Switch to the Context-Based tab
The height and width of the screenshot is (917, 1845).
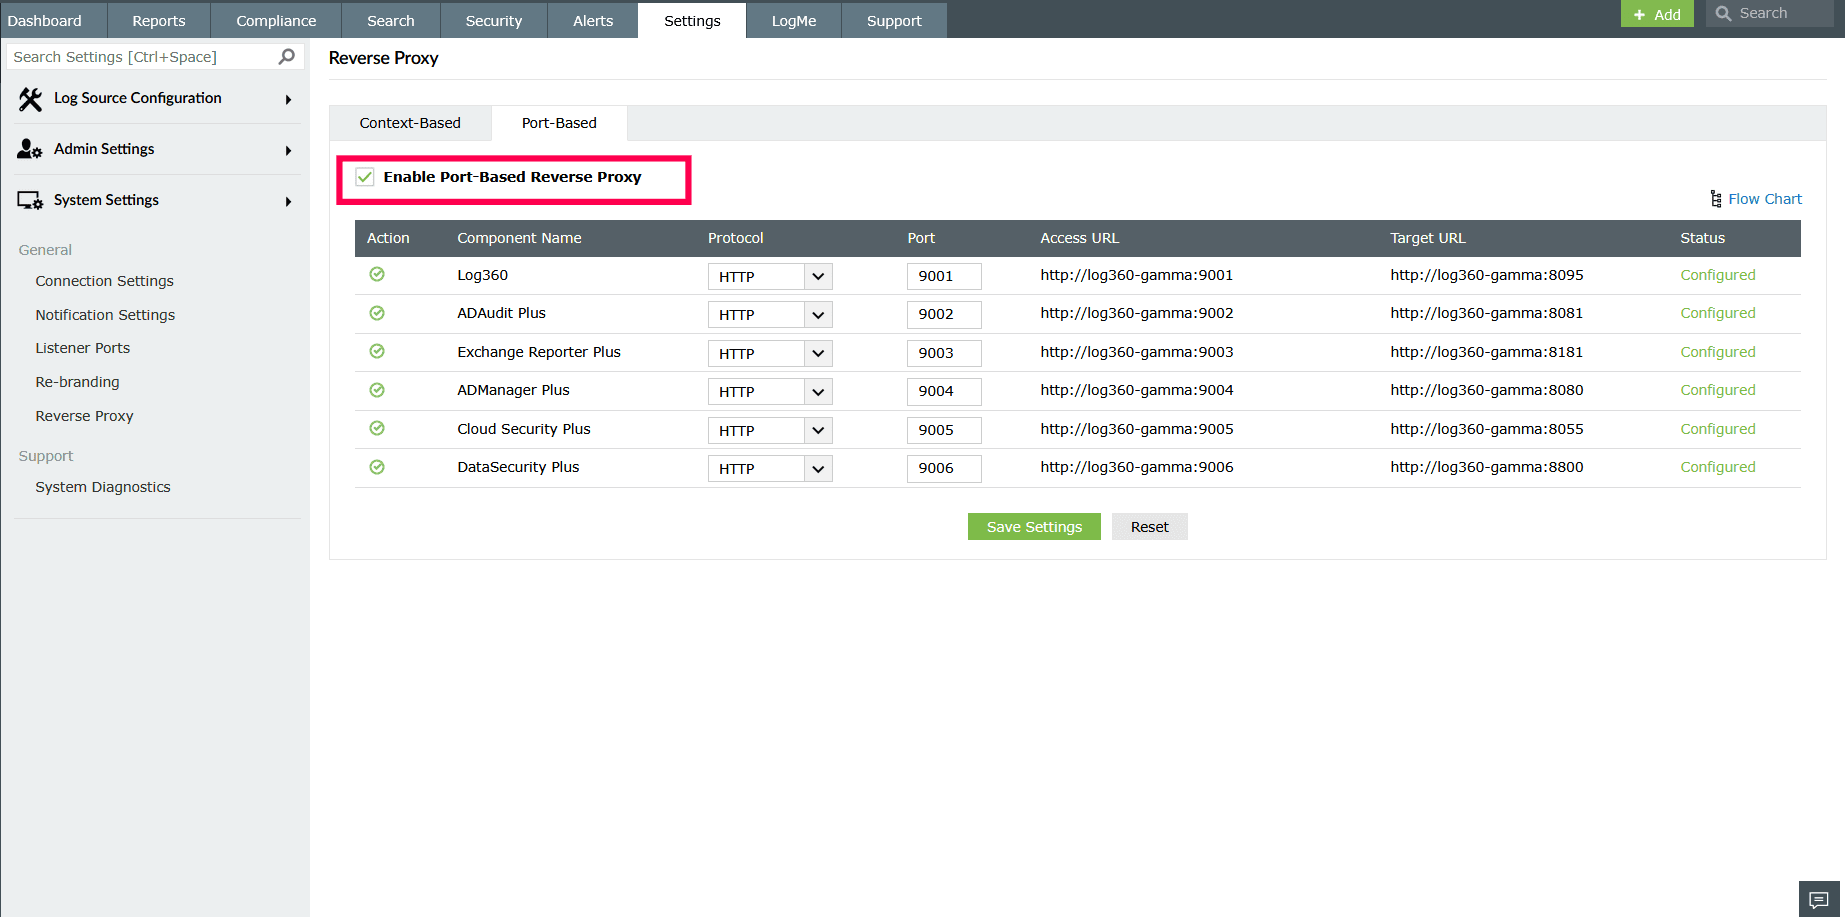click(x=410, y=123)
